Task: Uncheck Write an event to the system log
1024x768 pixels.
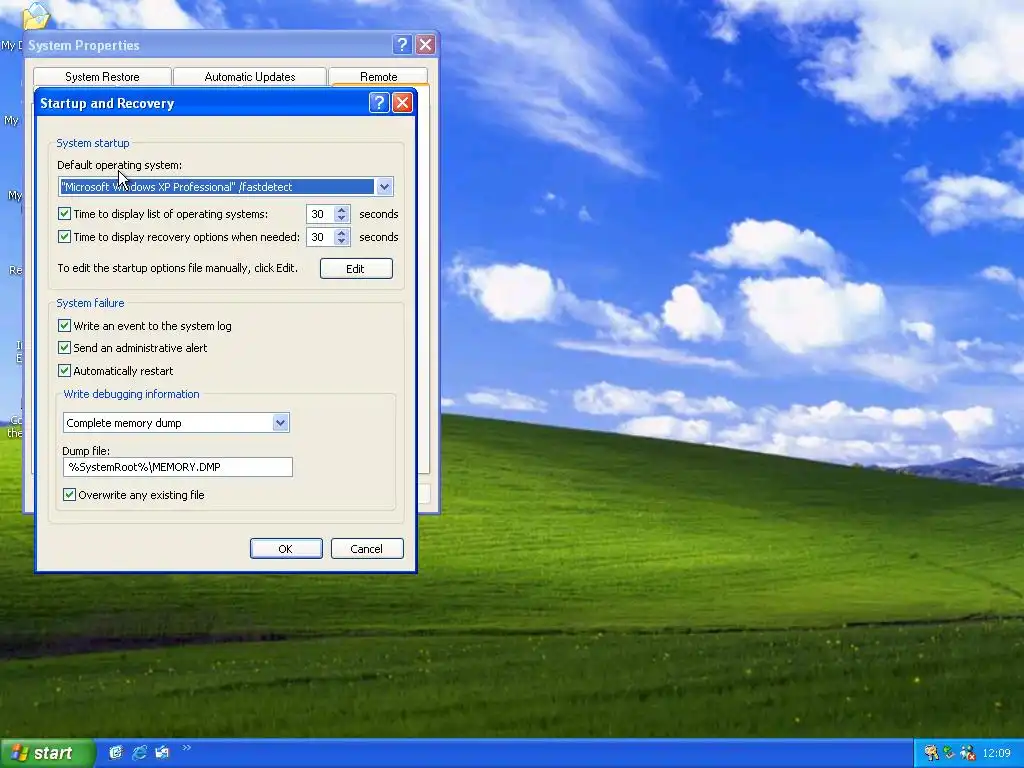Action: [x=64, y=325]
